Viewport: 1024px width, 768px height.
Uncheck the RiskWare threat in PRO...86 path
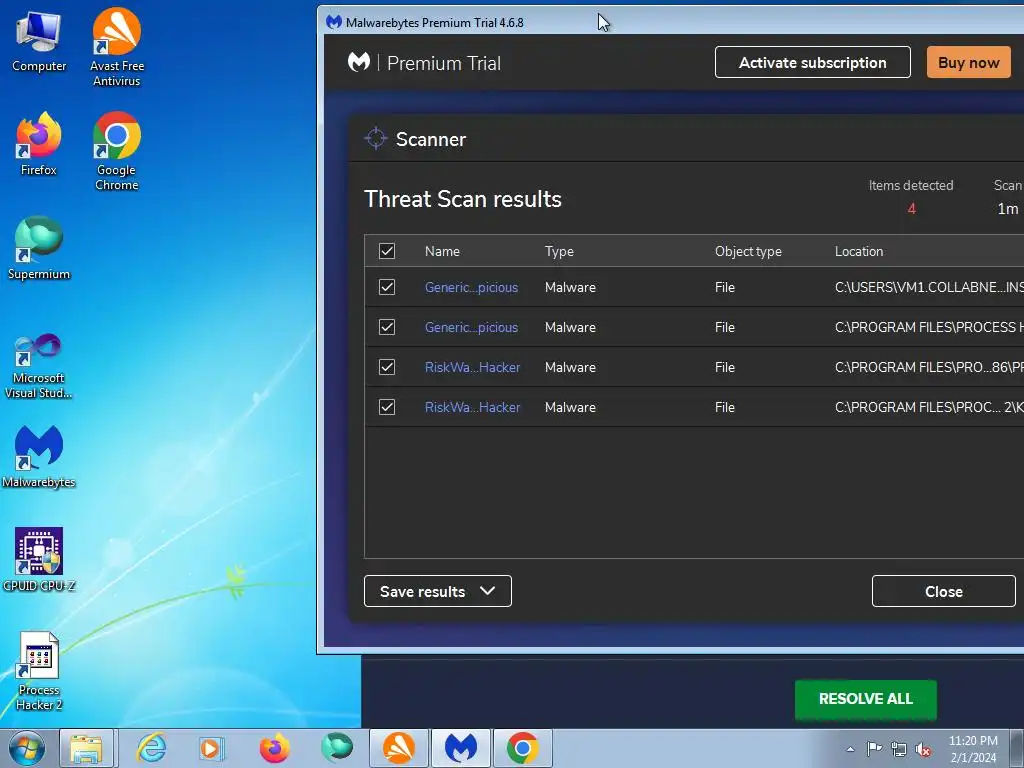point(387,367)
